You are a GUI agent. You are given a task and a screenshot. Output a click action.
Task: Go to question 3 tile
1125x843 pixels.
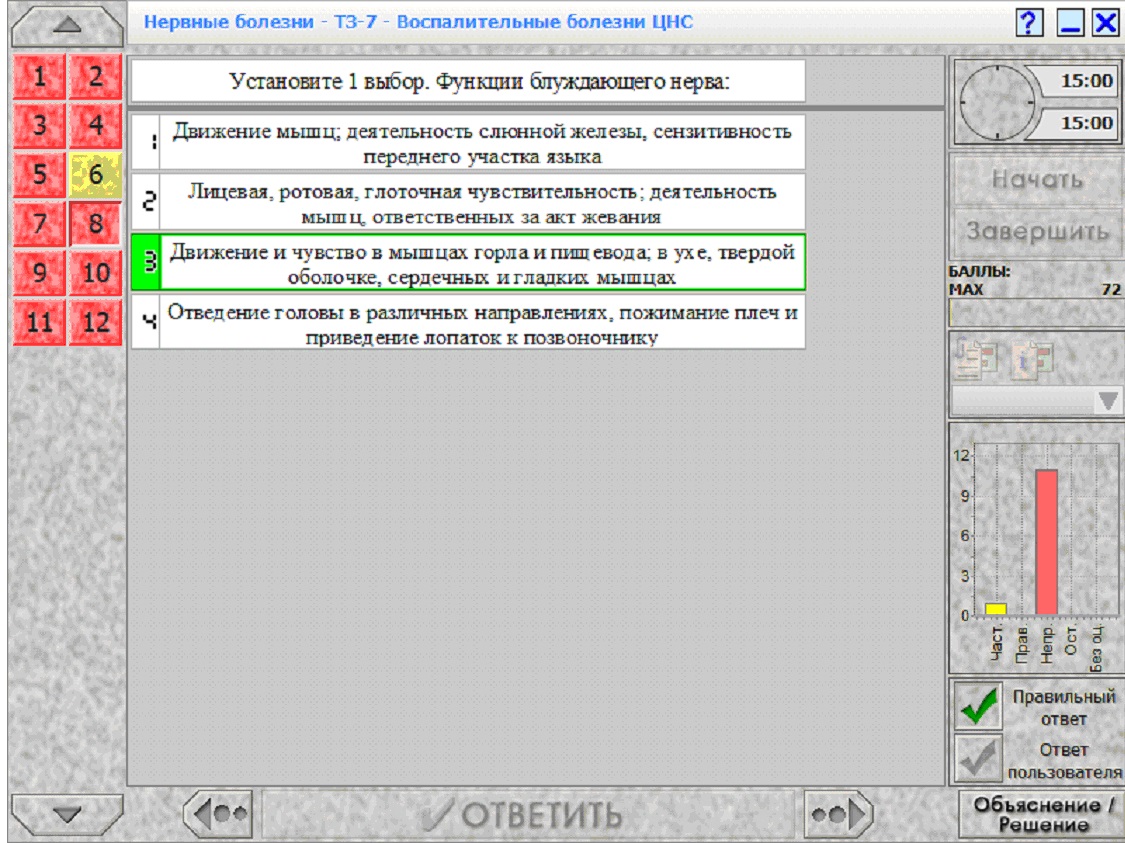39,126
